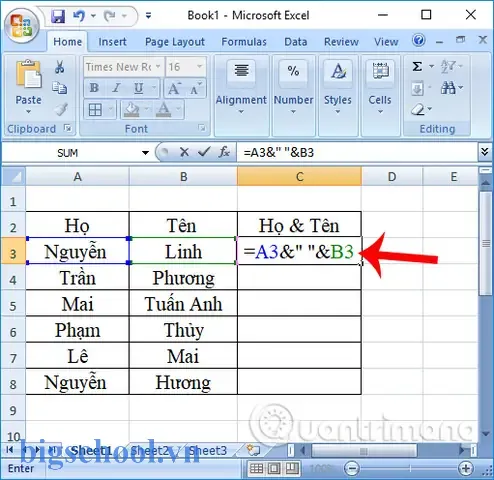
Task: Open the Font dialog launcher
Action: coord(202,128)
